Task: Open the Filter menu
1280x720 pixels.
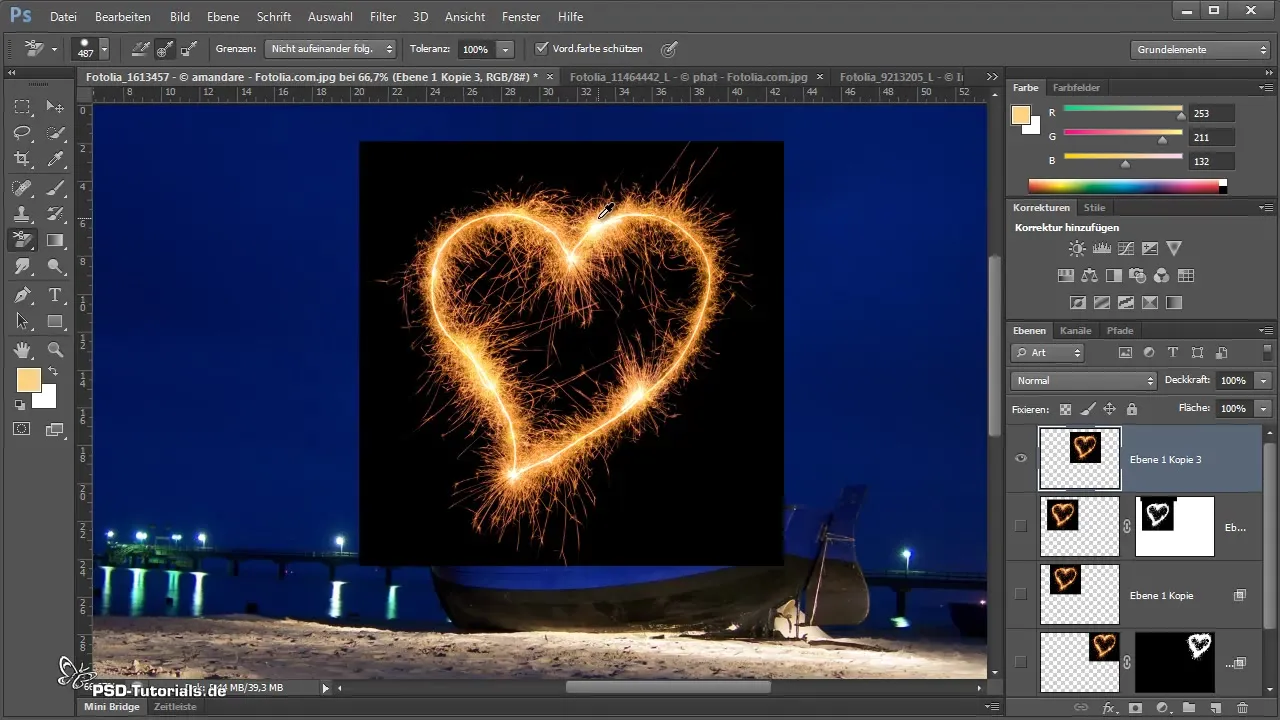Action: click(x=383, y=17)
